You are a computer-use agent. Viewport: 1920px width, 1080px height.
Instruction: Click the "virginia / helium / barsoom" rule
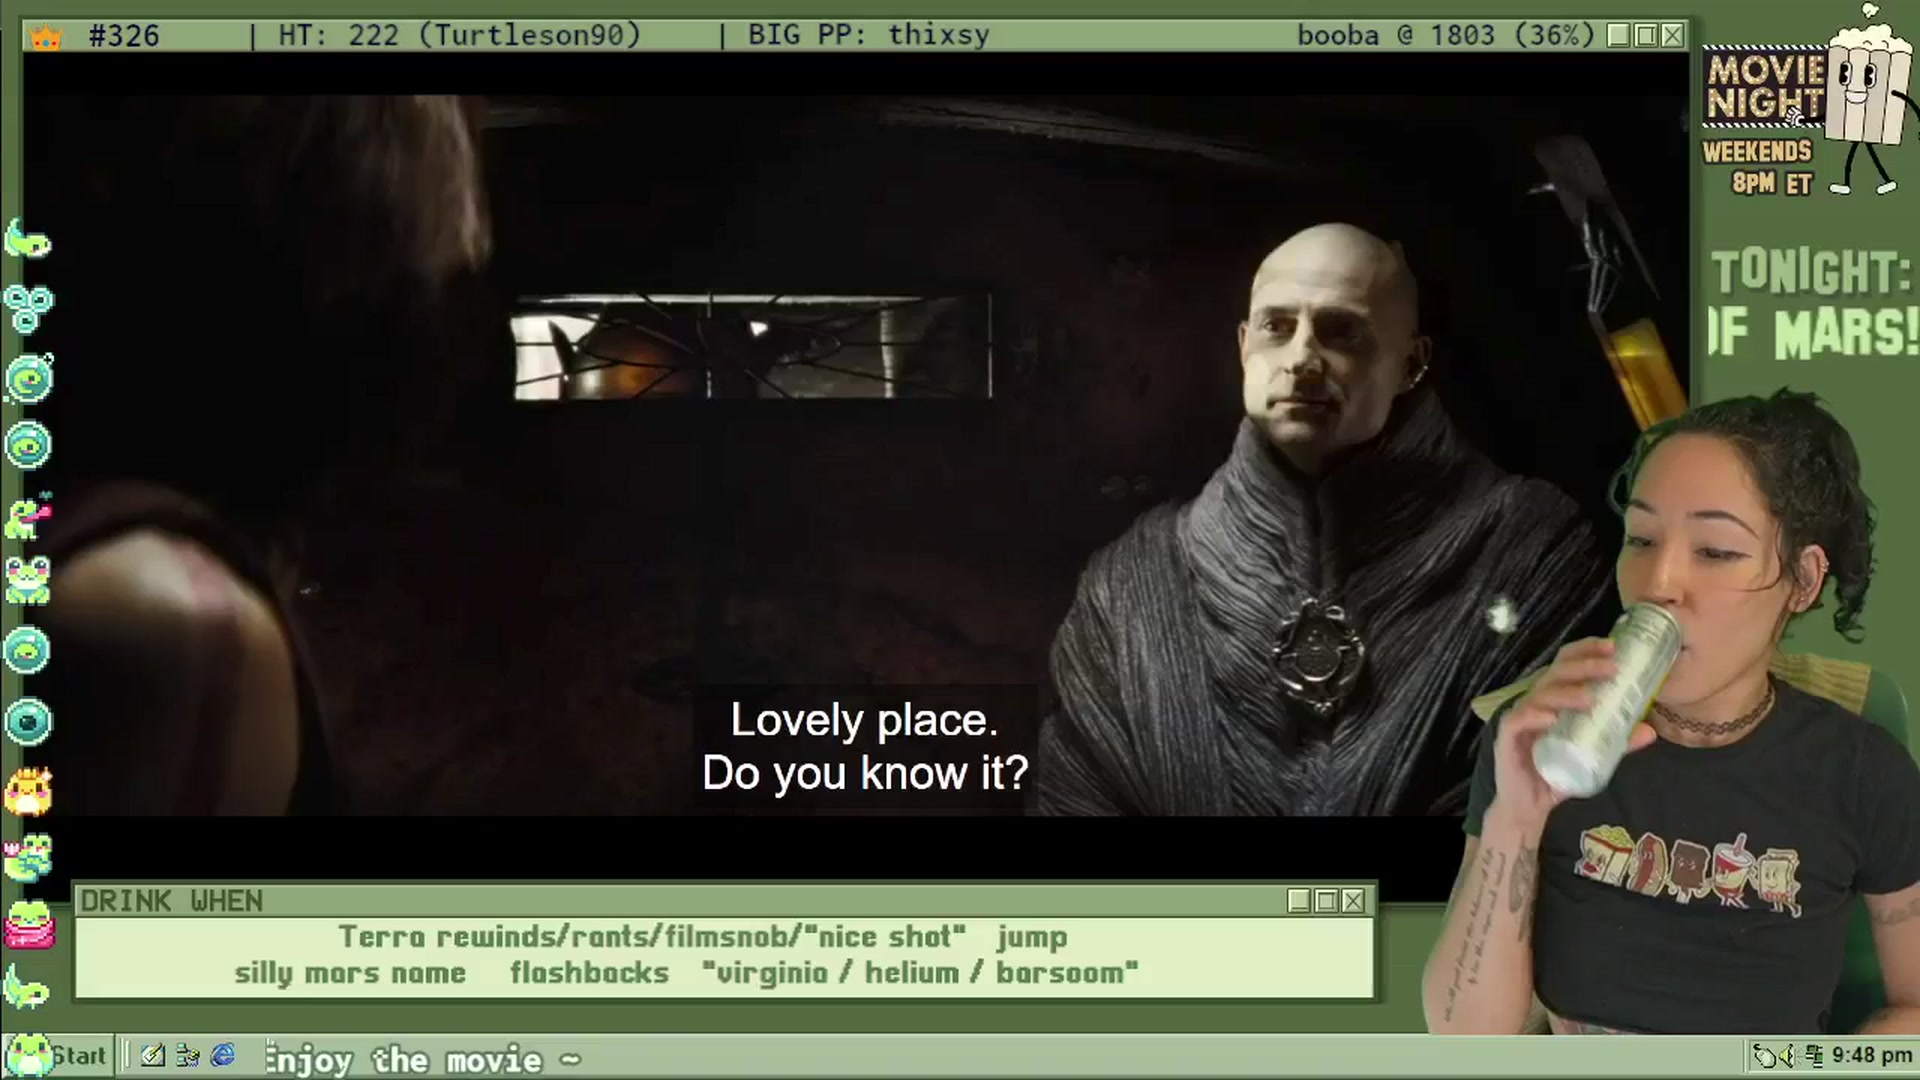[920, 973]
